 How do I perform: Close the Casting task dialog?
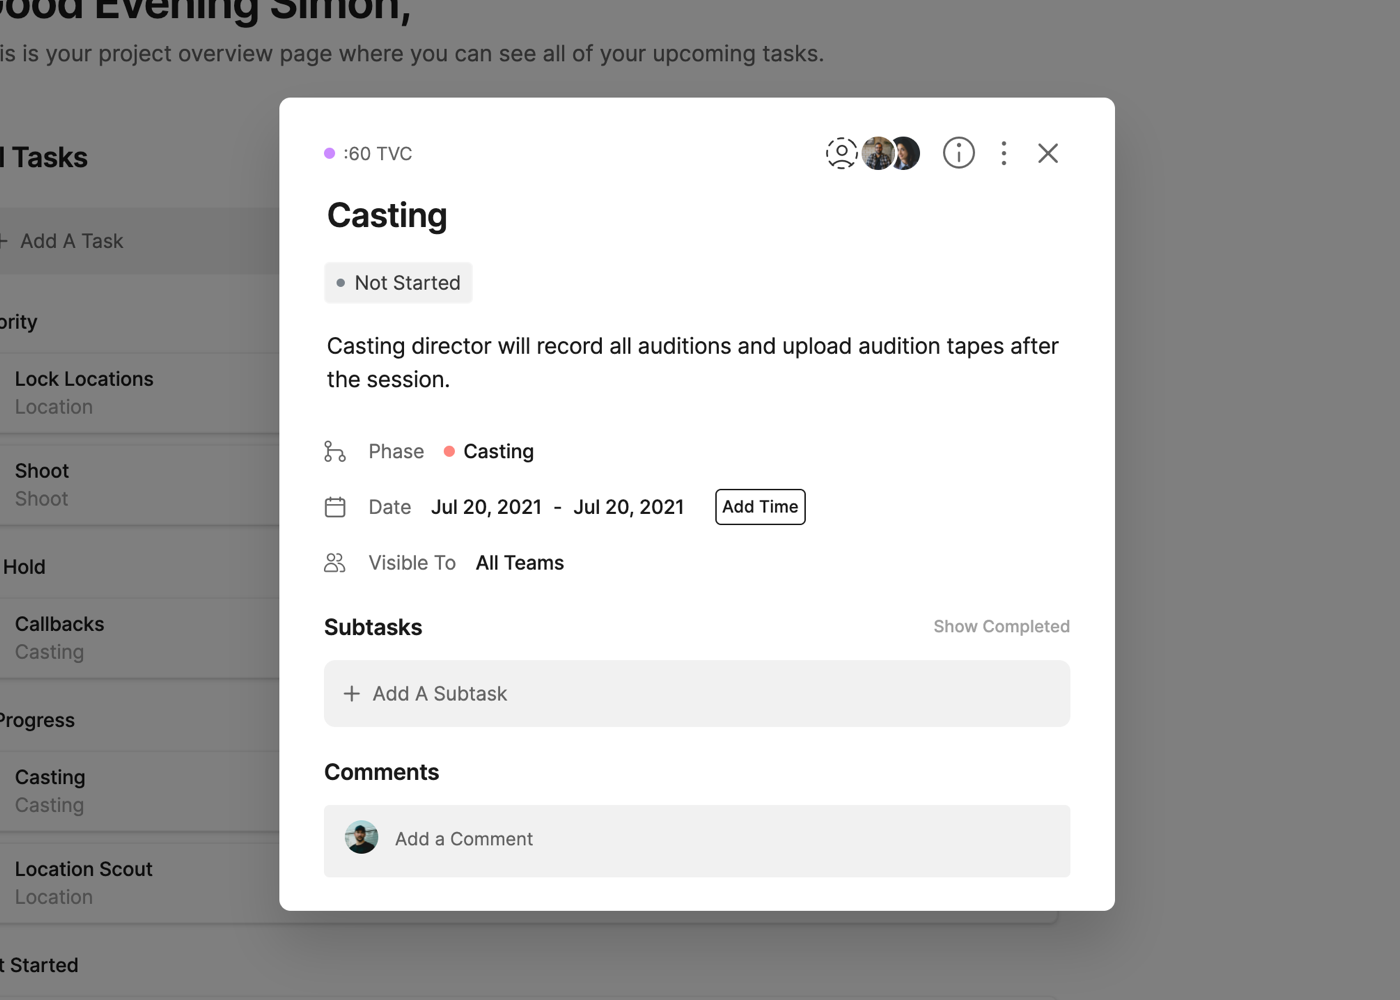pos(1047,153)
